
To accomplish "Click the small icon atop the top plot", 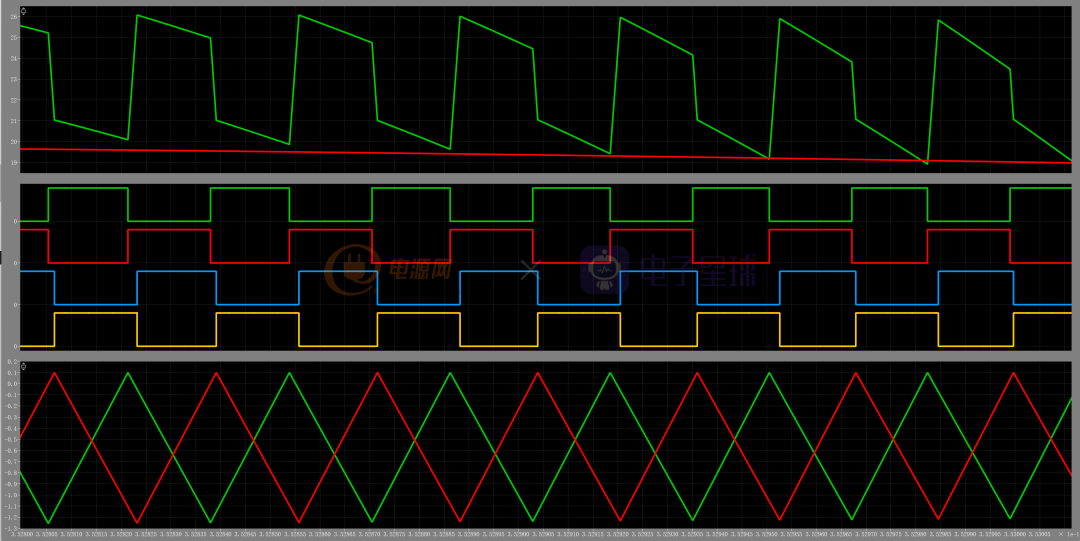I will tap(24, 10).
